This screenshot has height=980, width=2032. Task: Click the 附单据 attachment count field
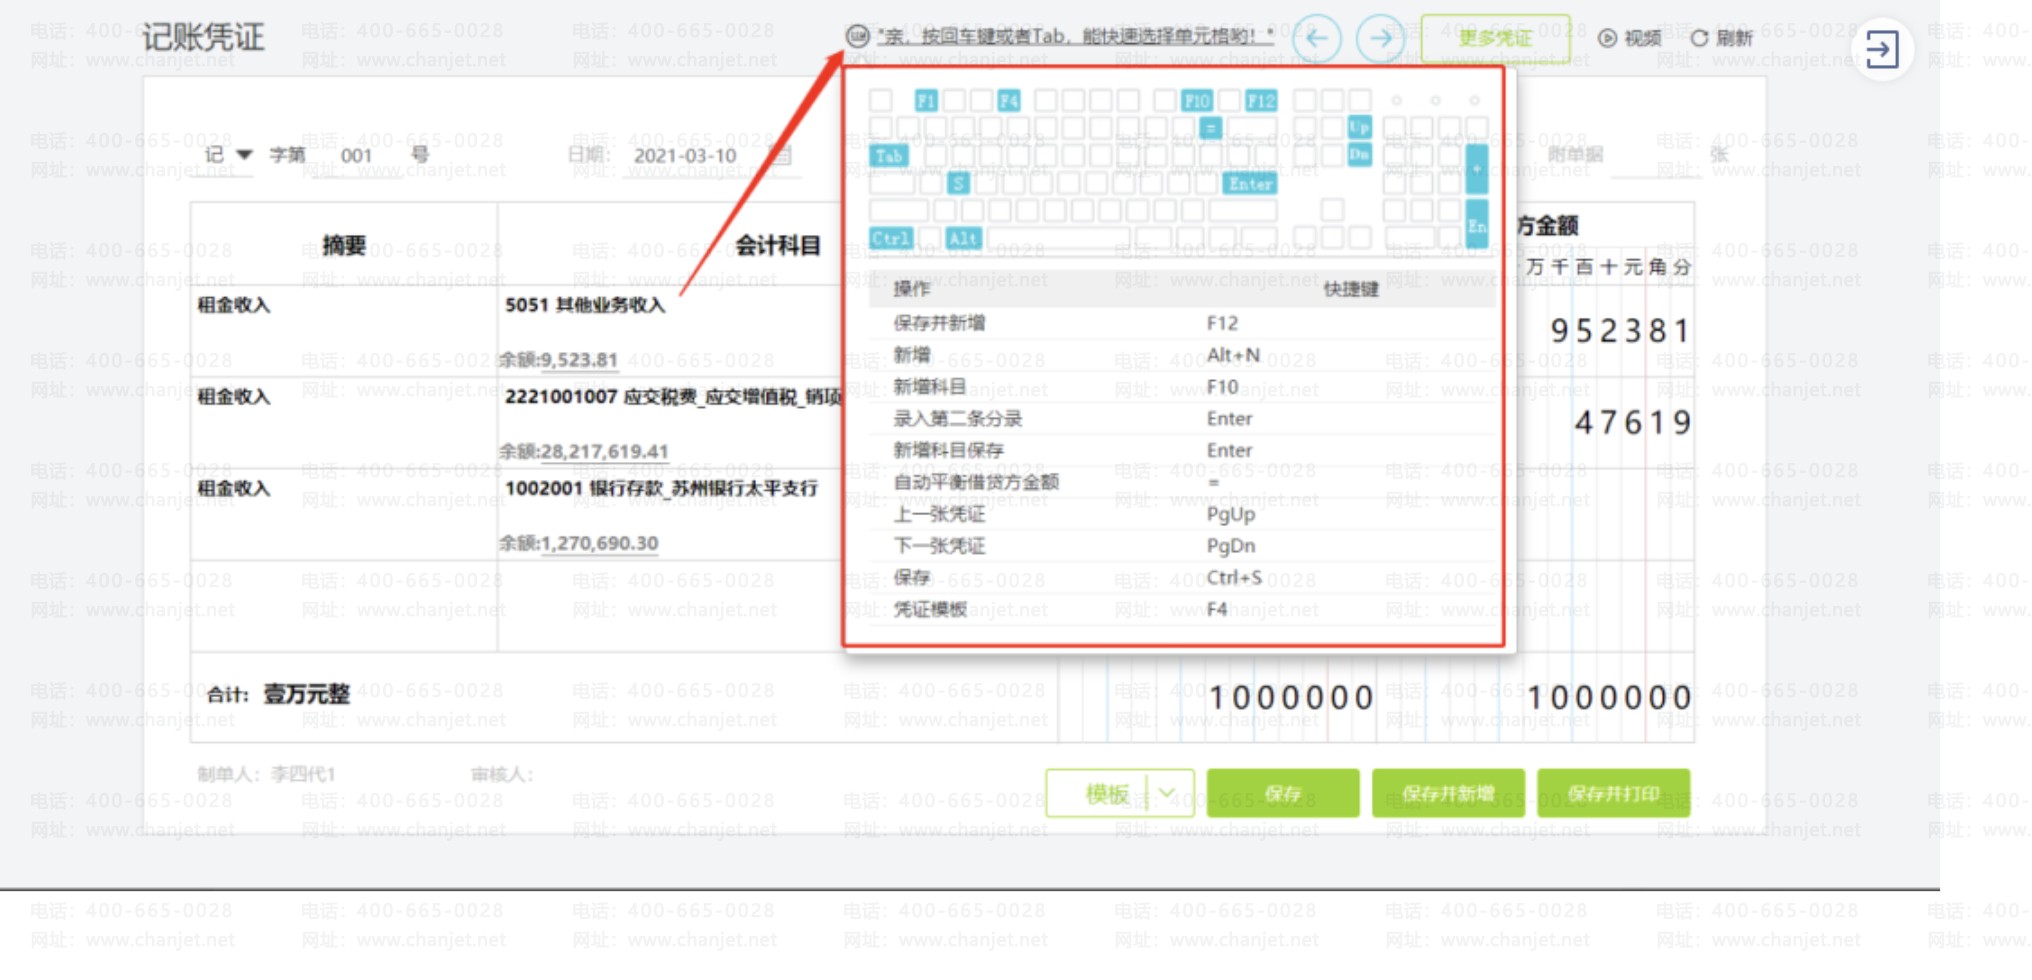1658,155
